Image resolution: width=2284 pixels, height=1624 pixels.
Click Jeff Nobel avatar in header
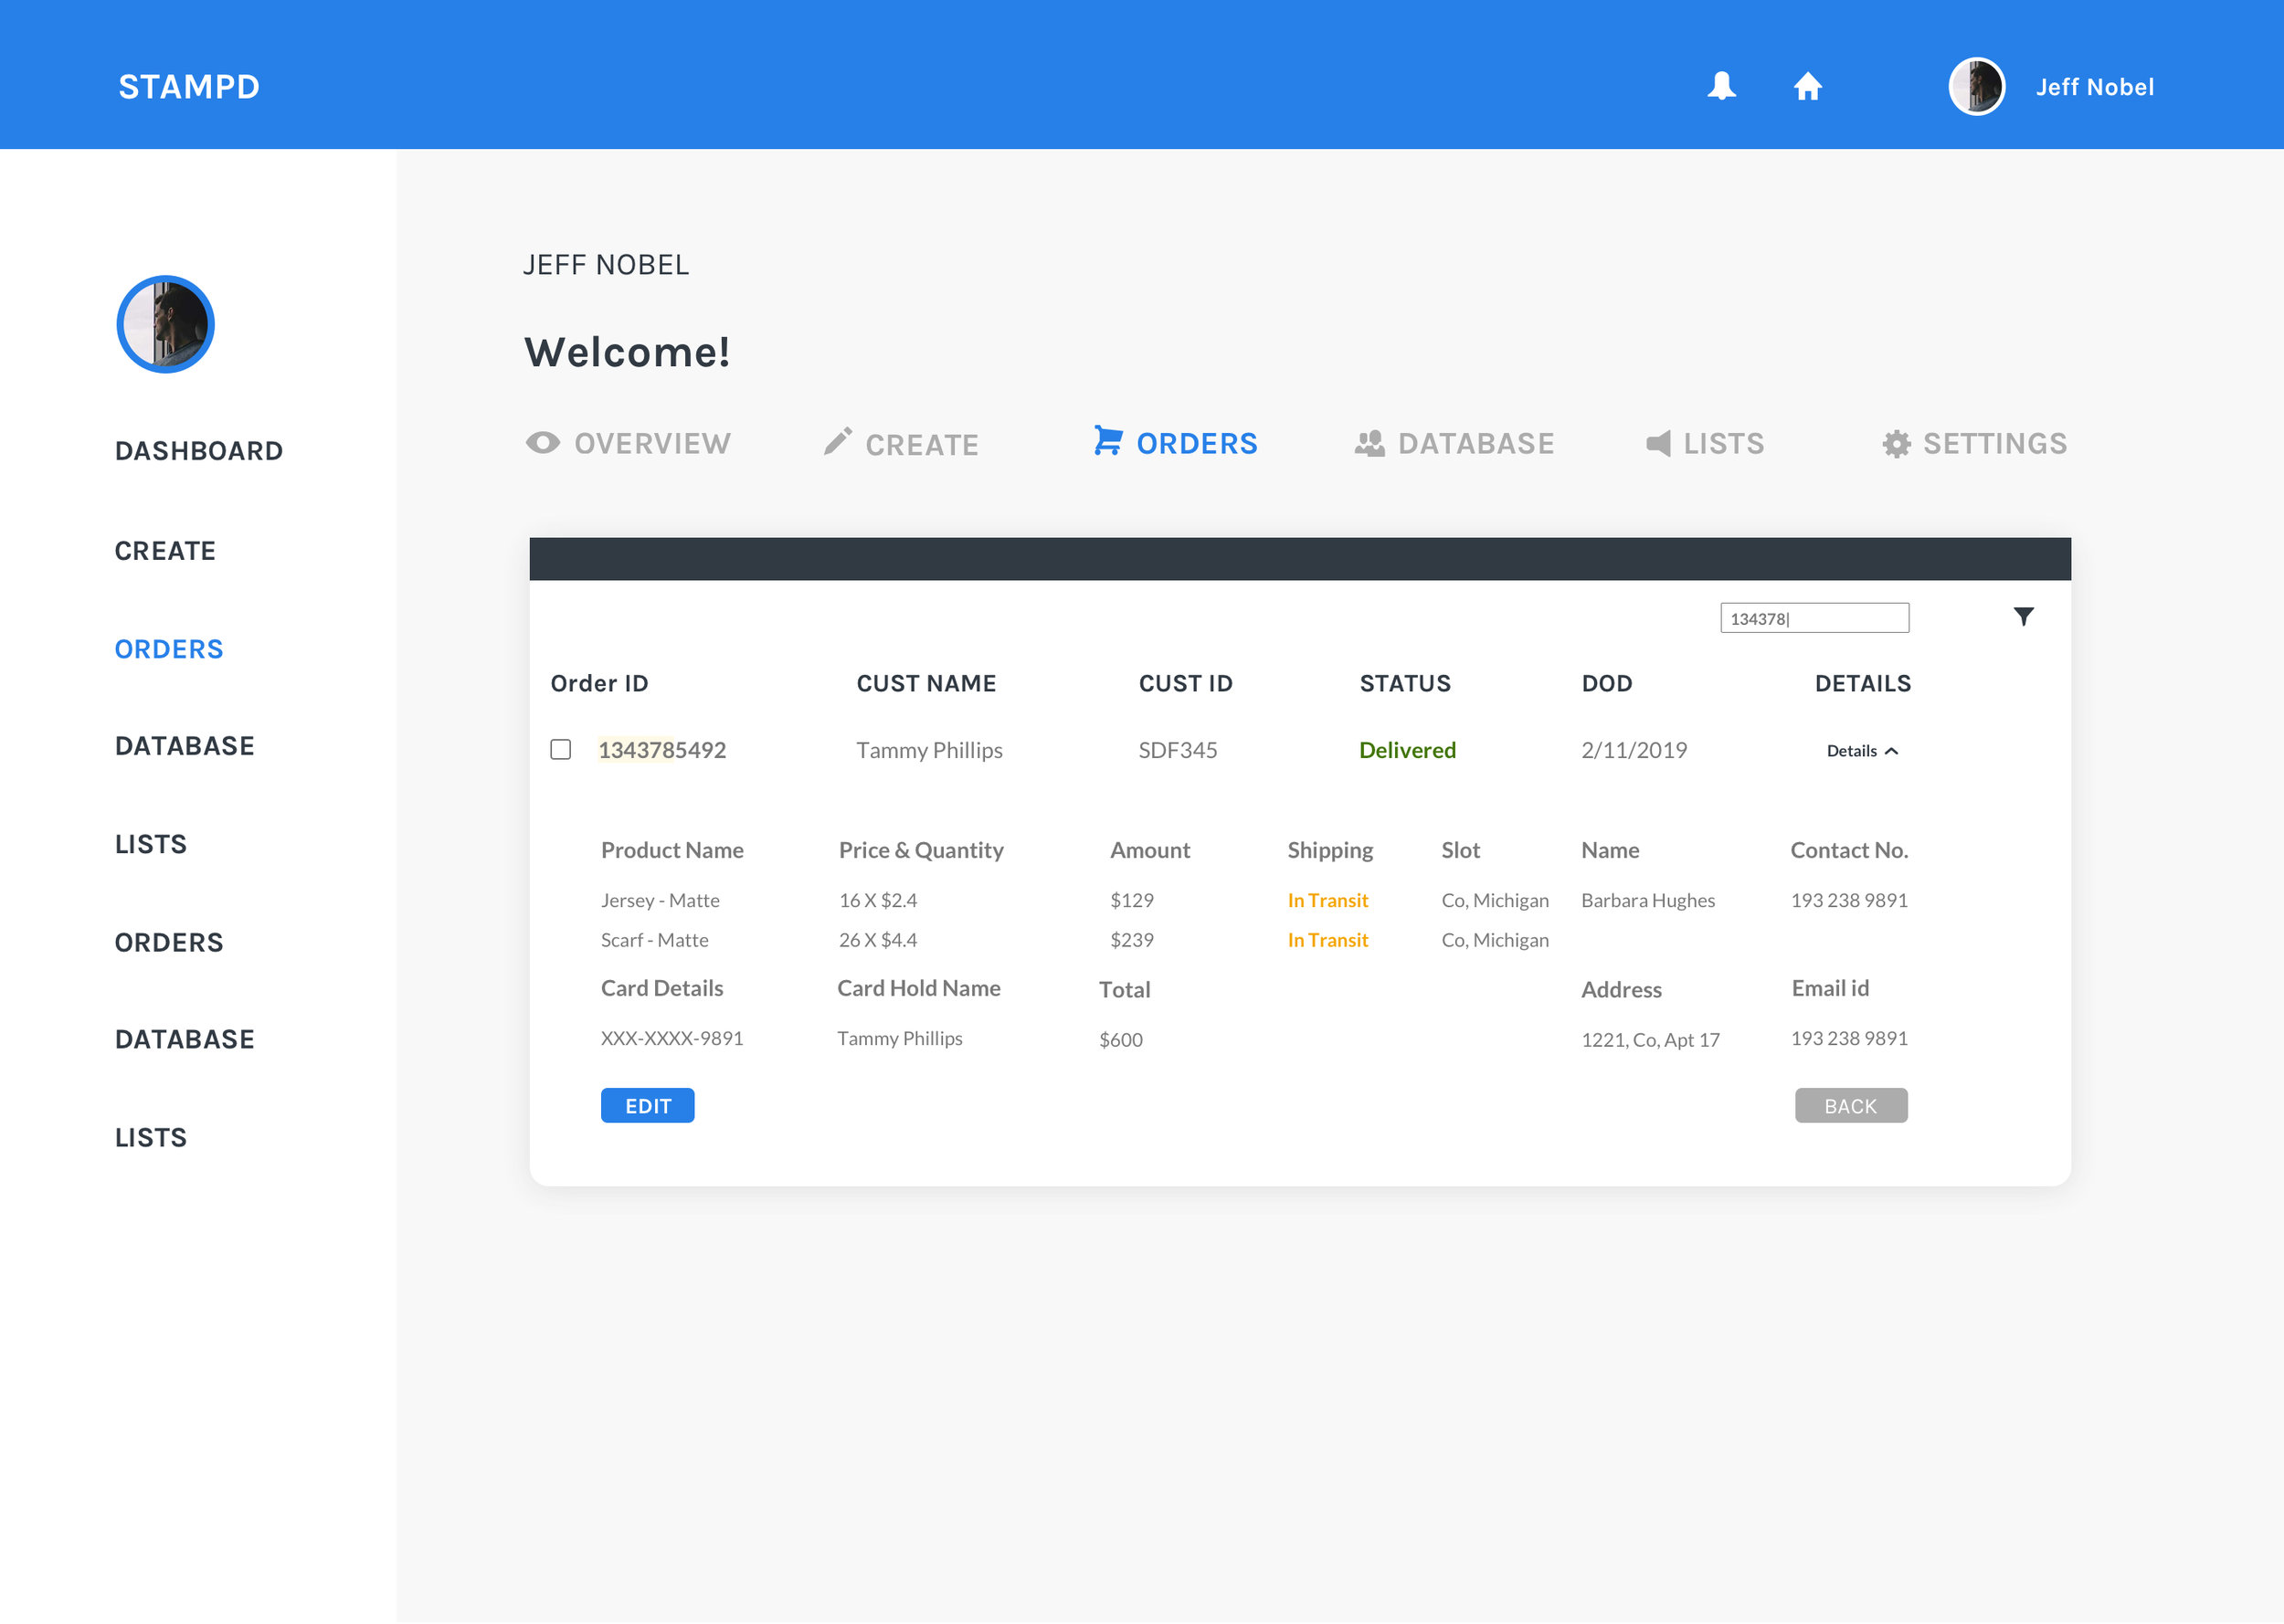coord(1976,86)
